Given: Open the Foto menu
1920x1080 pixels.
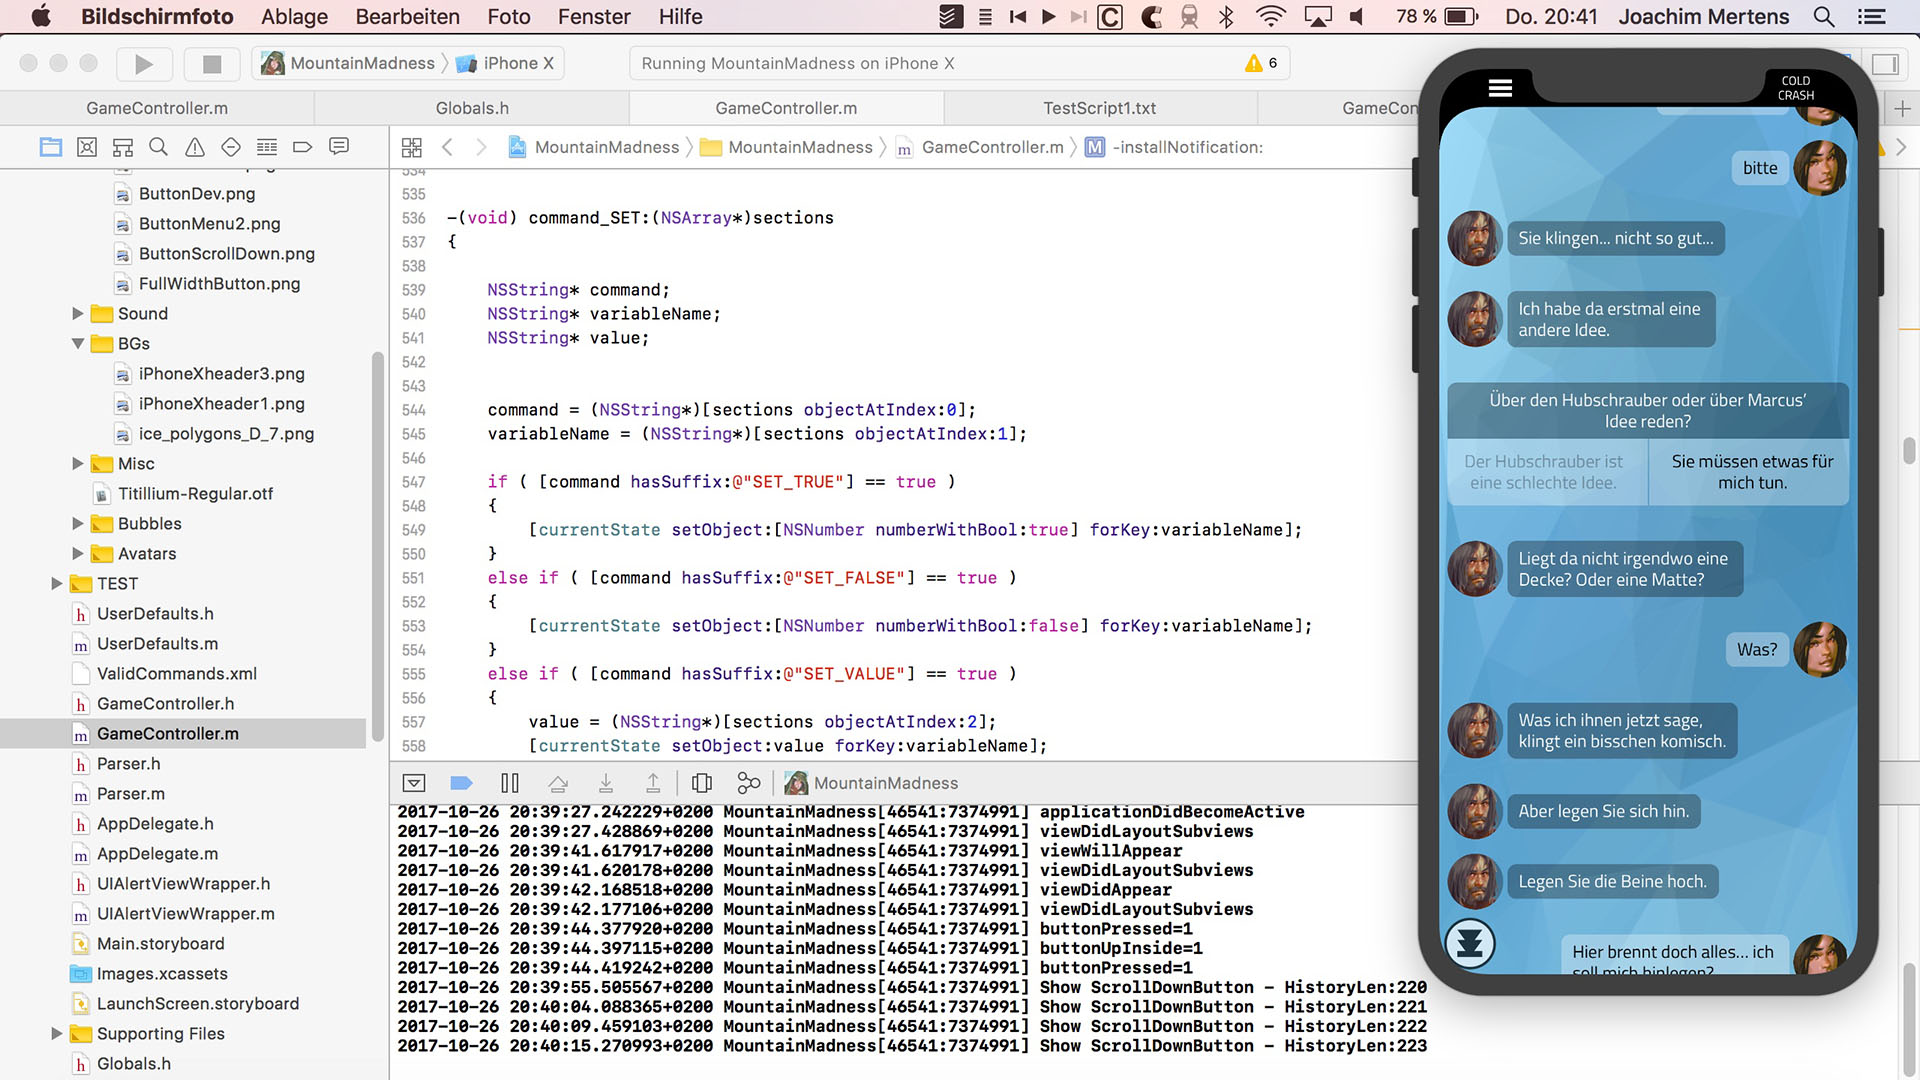Looking at the screenshot, I should click(509, 17).
